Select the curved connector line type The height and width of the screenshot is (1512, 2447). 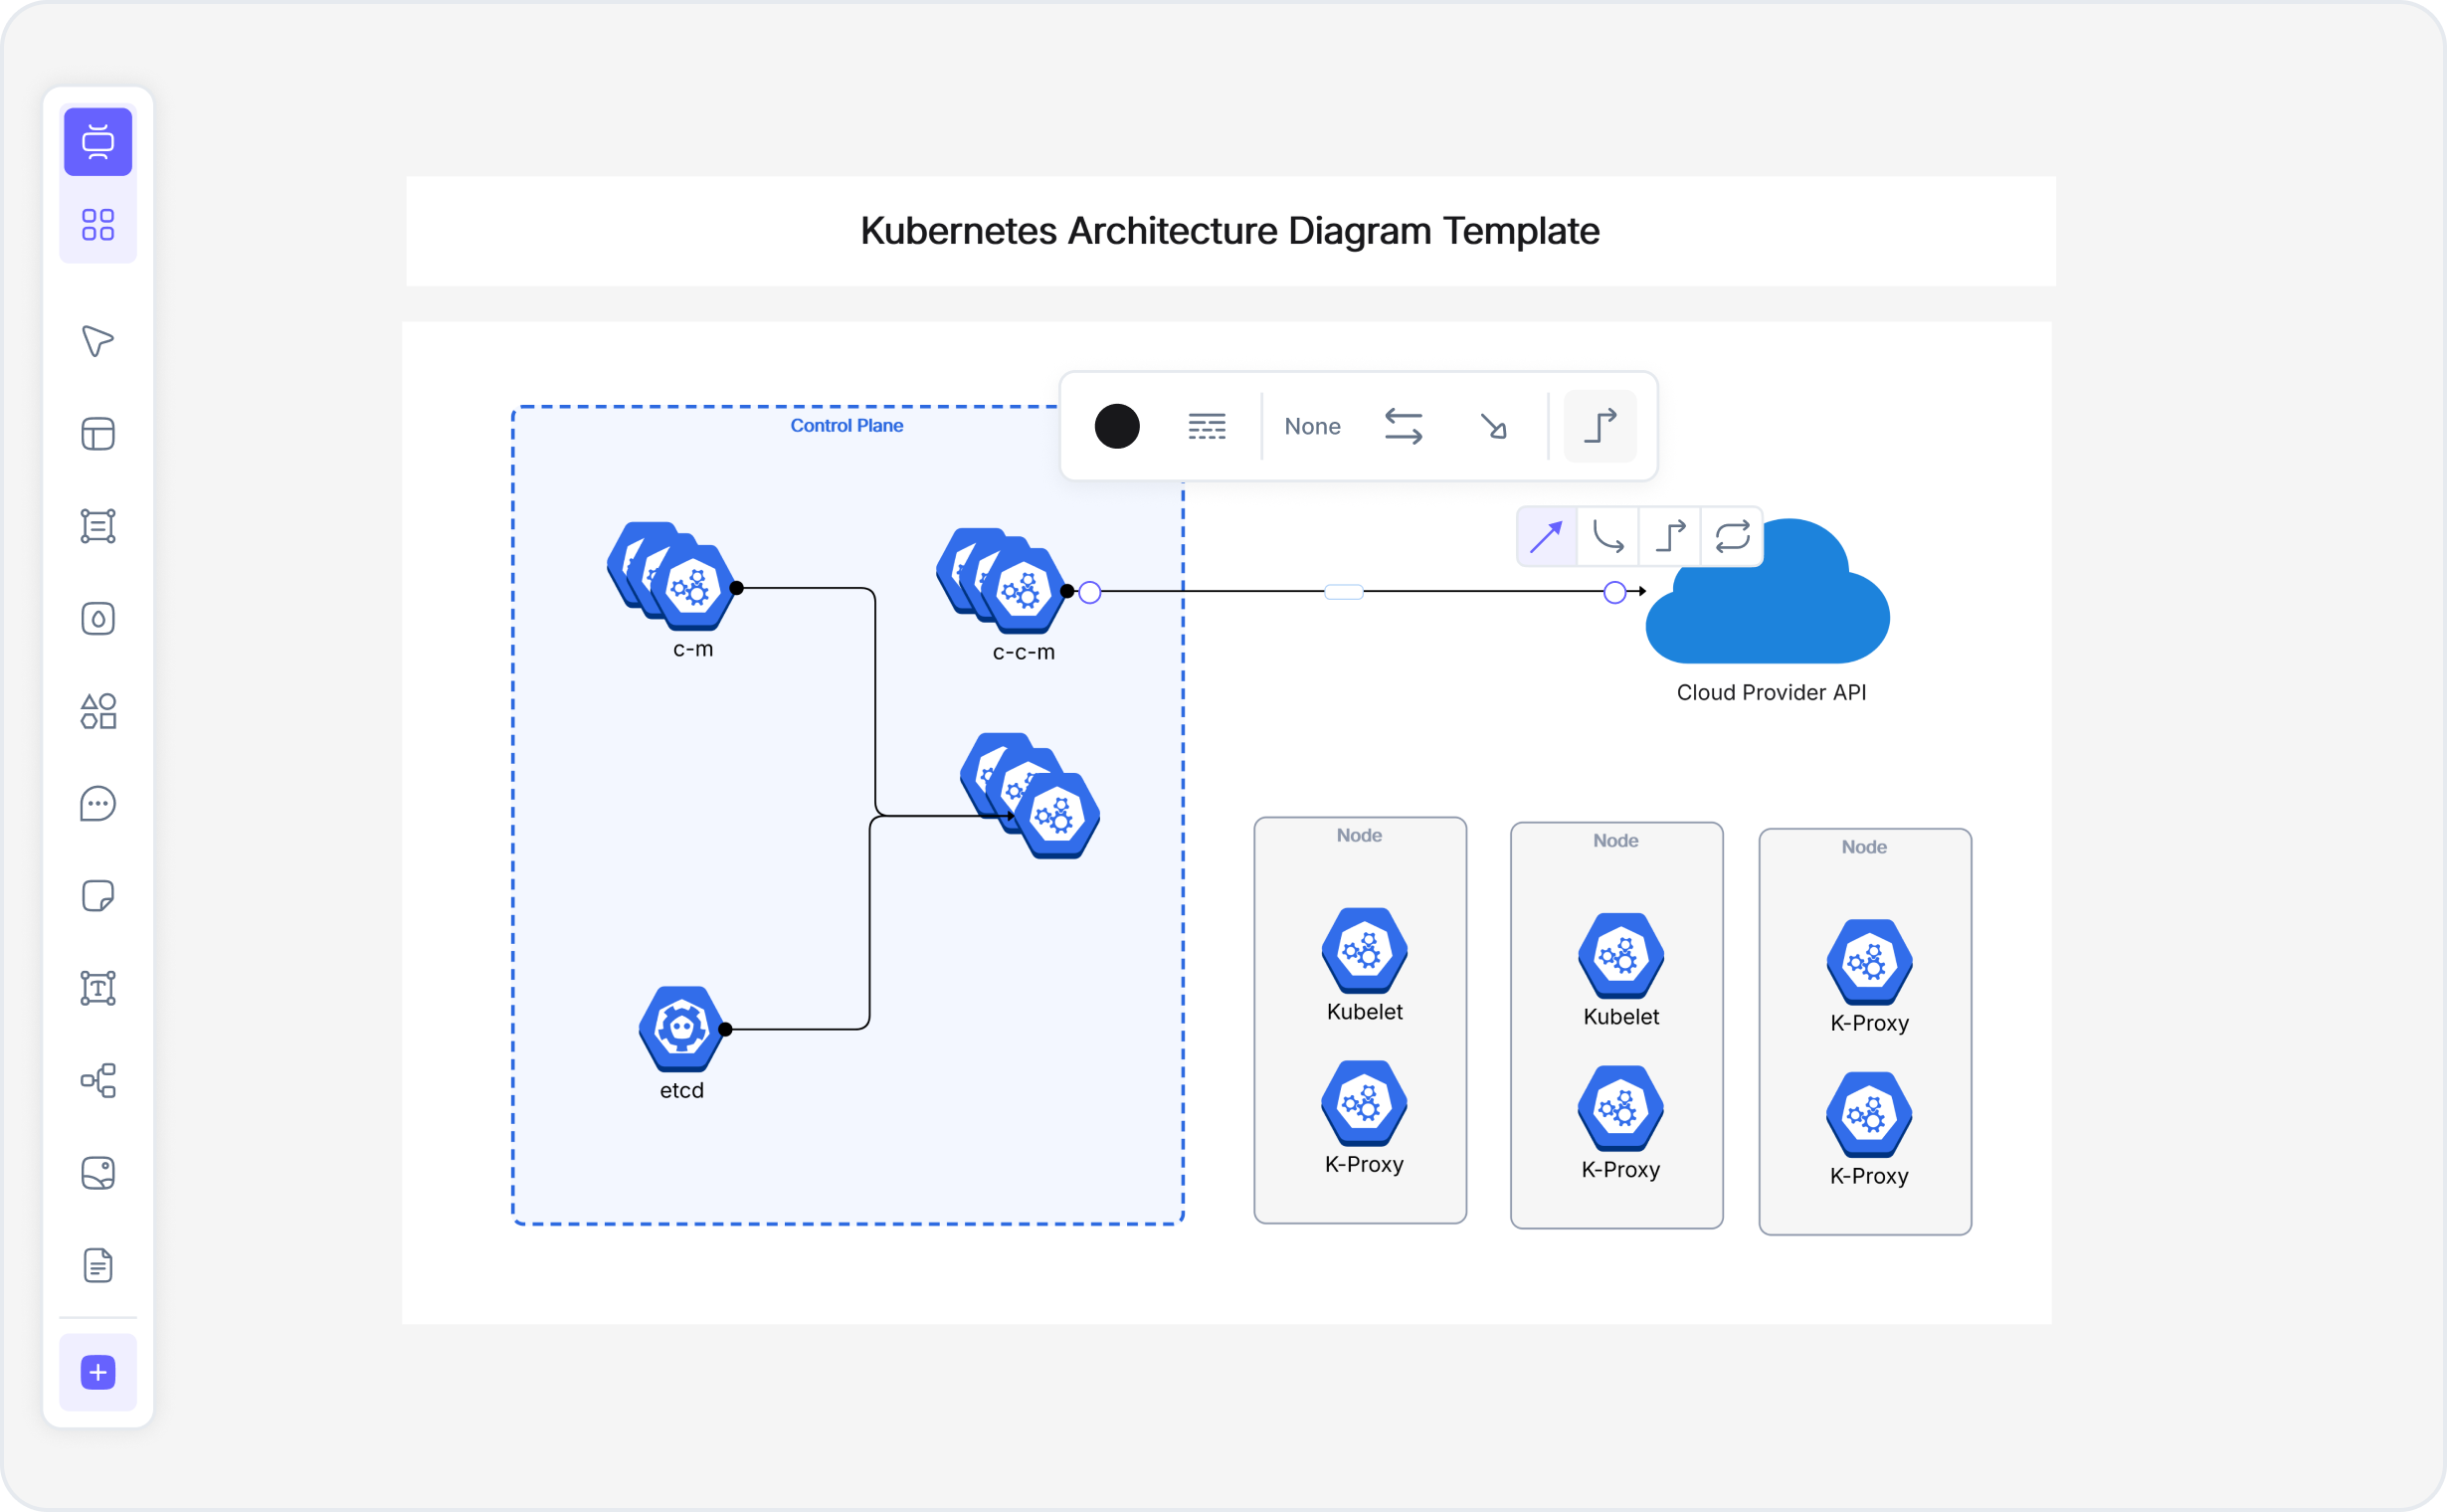click(x=1608, y=537)
